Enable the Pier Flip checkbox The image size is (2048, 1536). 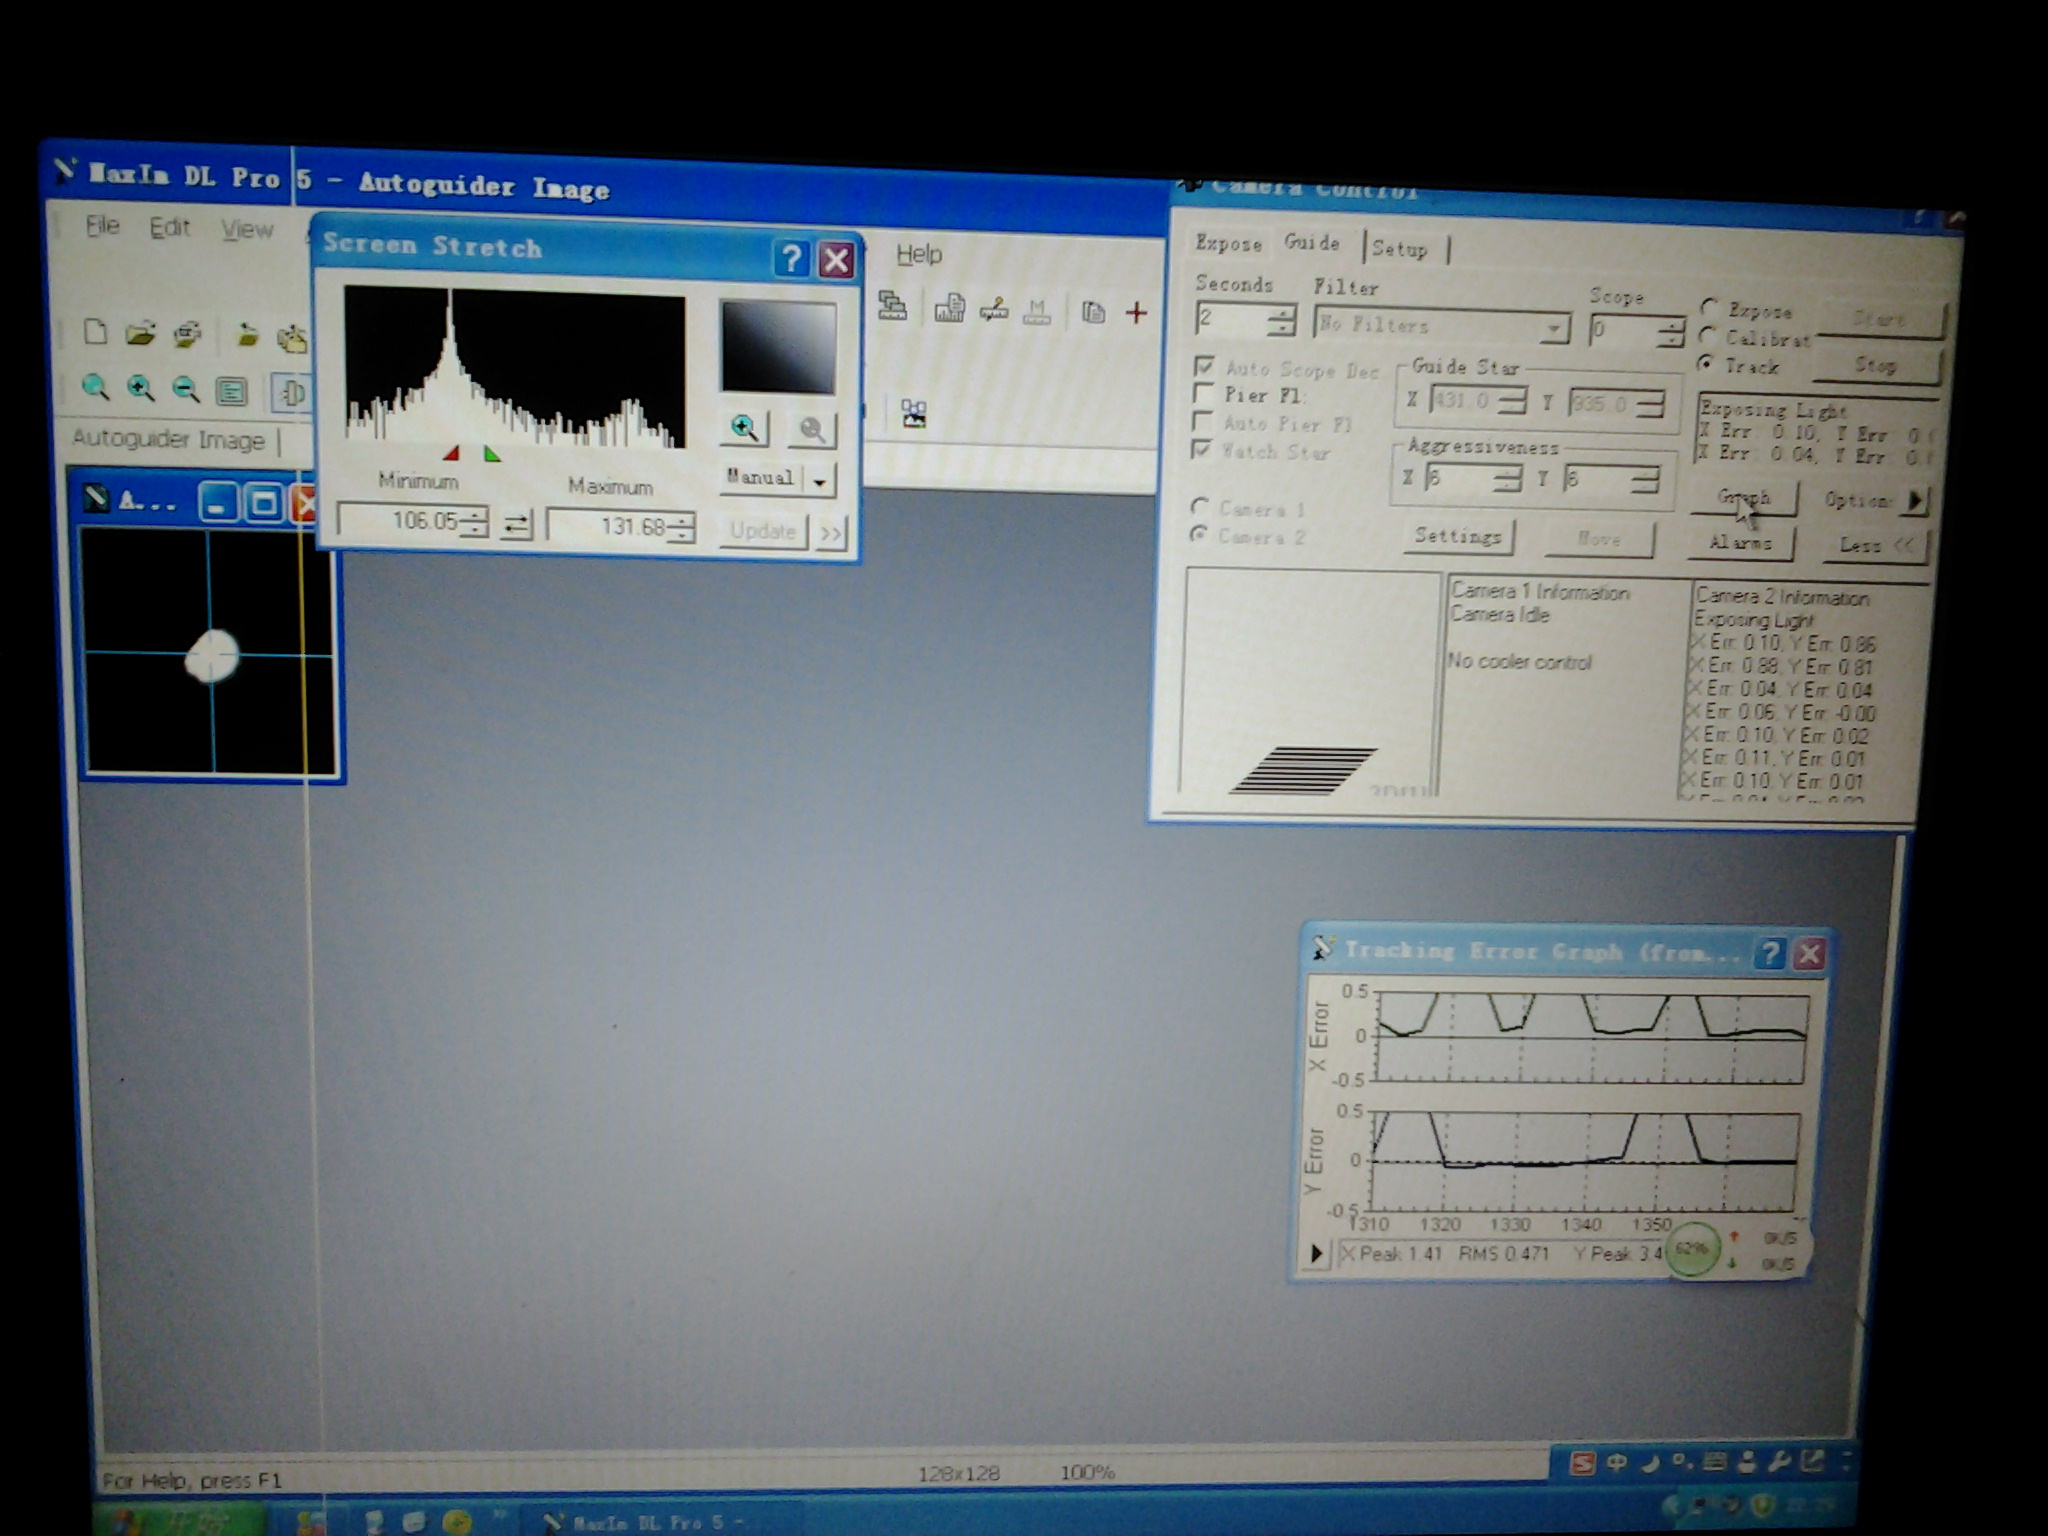[x=1205, y=394]
